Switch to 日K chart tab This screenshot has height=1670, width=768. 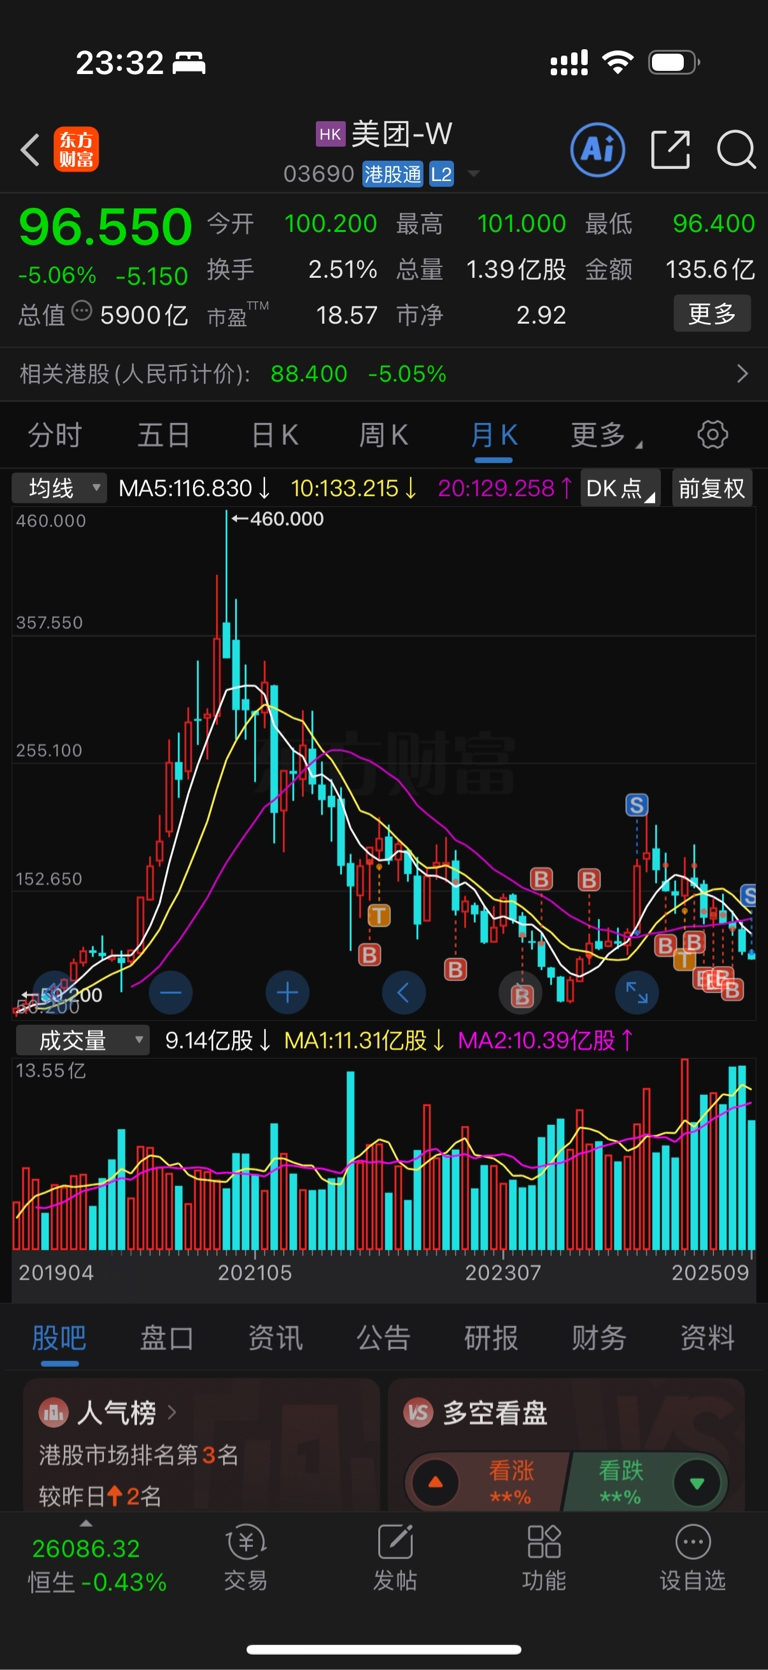[274, 435]
